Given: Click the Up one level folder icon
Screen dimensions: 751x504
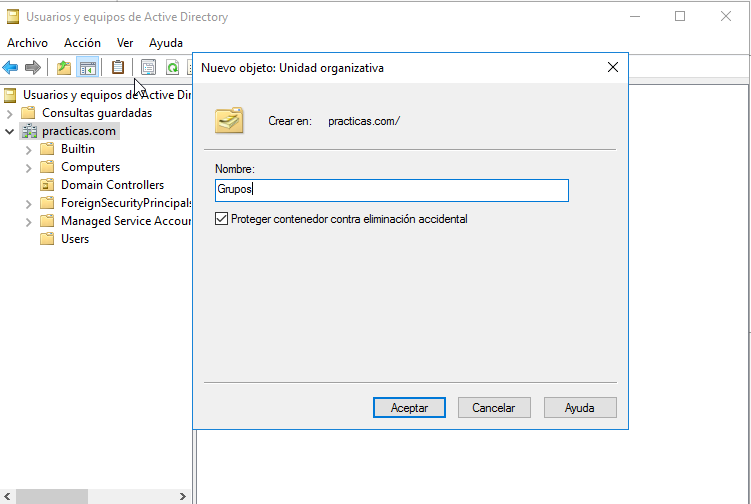Looking at the screenshot, I should (64, 68).
